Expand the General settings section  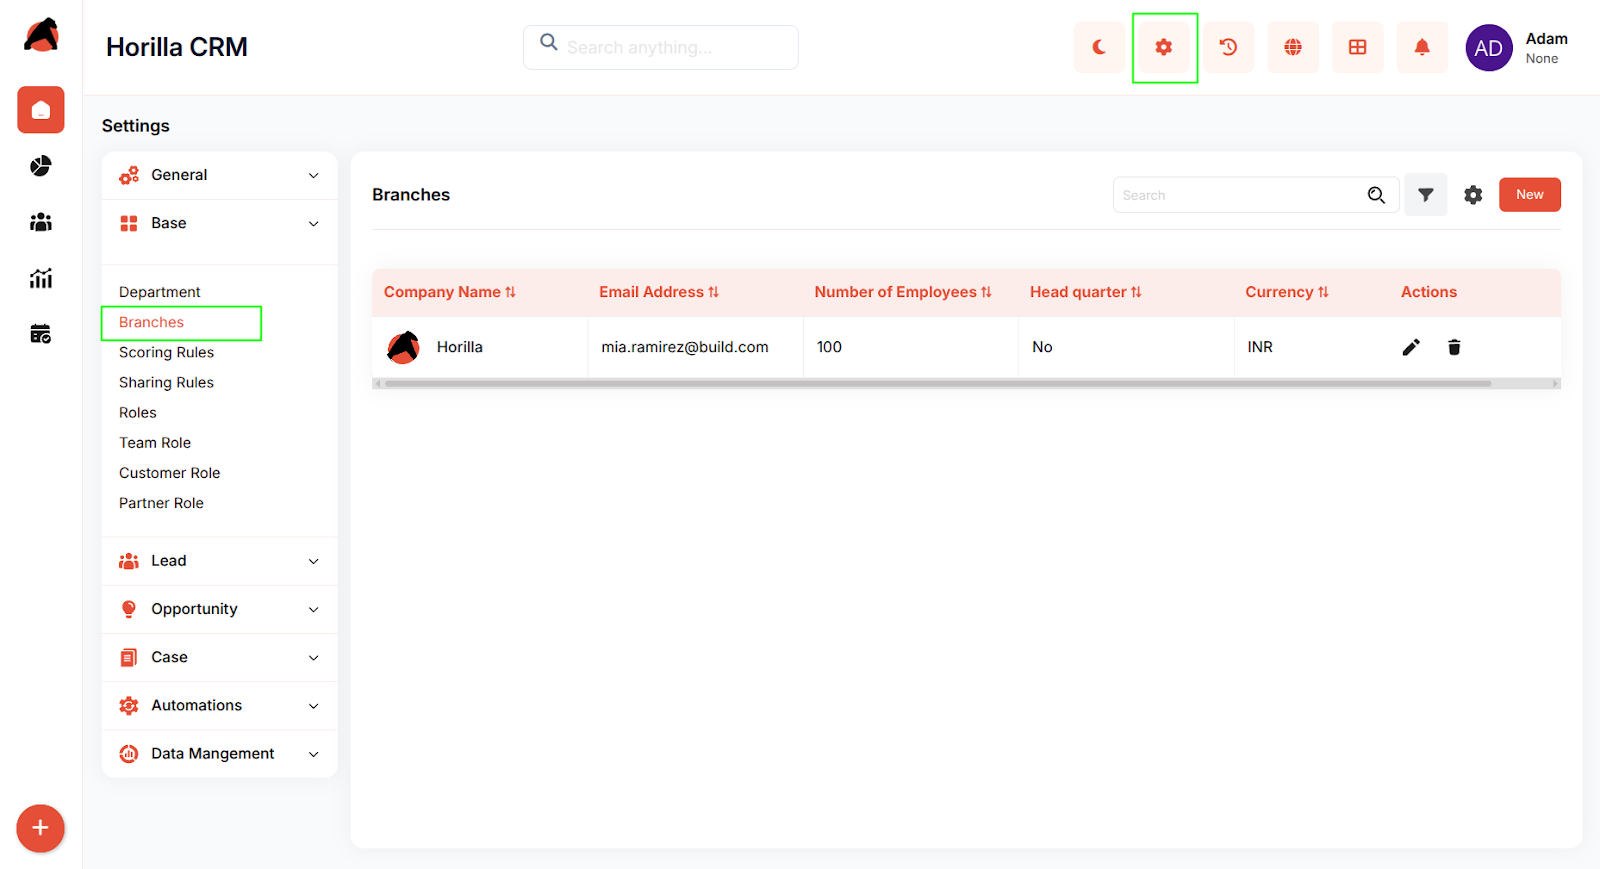tap(220, 175)
